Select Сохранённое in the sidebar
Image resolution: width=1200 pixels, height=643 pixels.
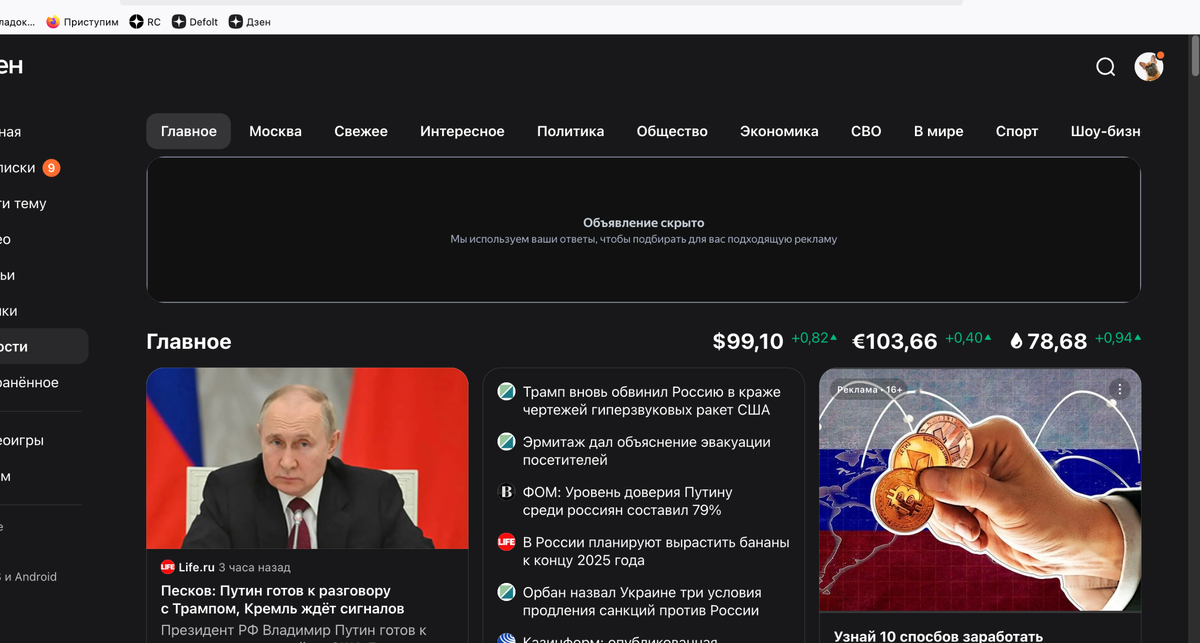coord(31,382)
